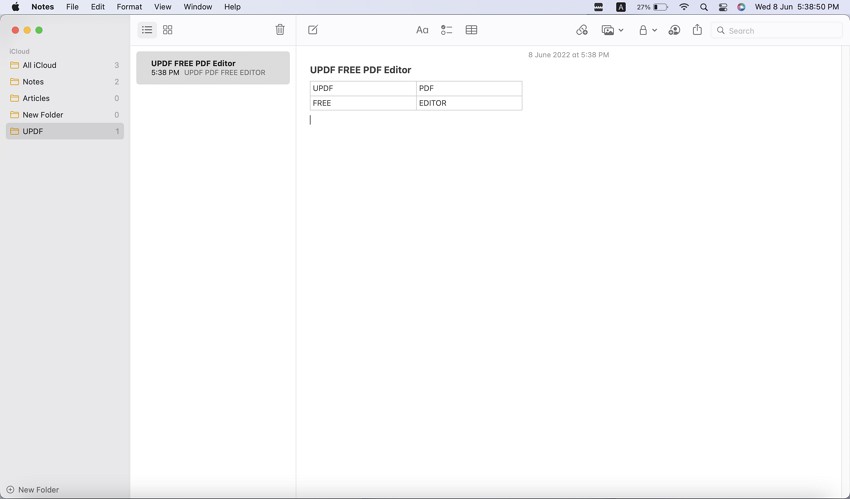Add a link using toolbar link icon

click(x=582, y=30)
